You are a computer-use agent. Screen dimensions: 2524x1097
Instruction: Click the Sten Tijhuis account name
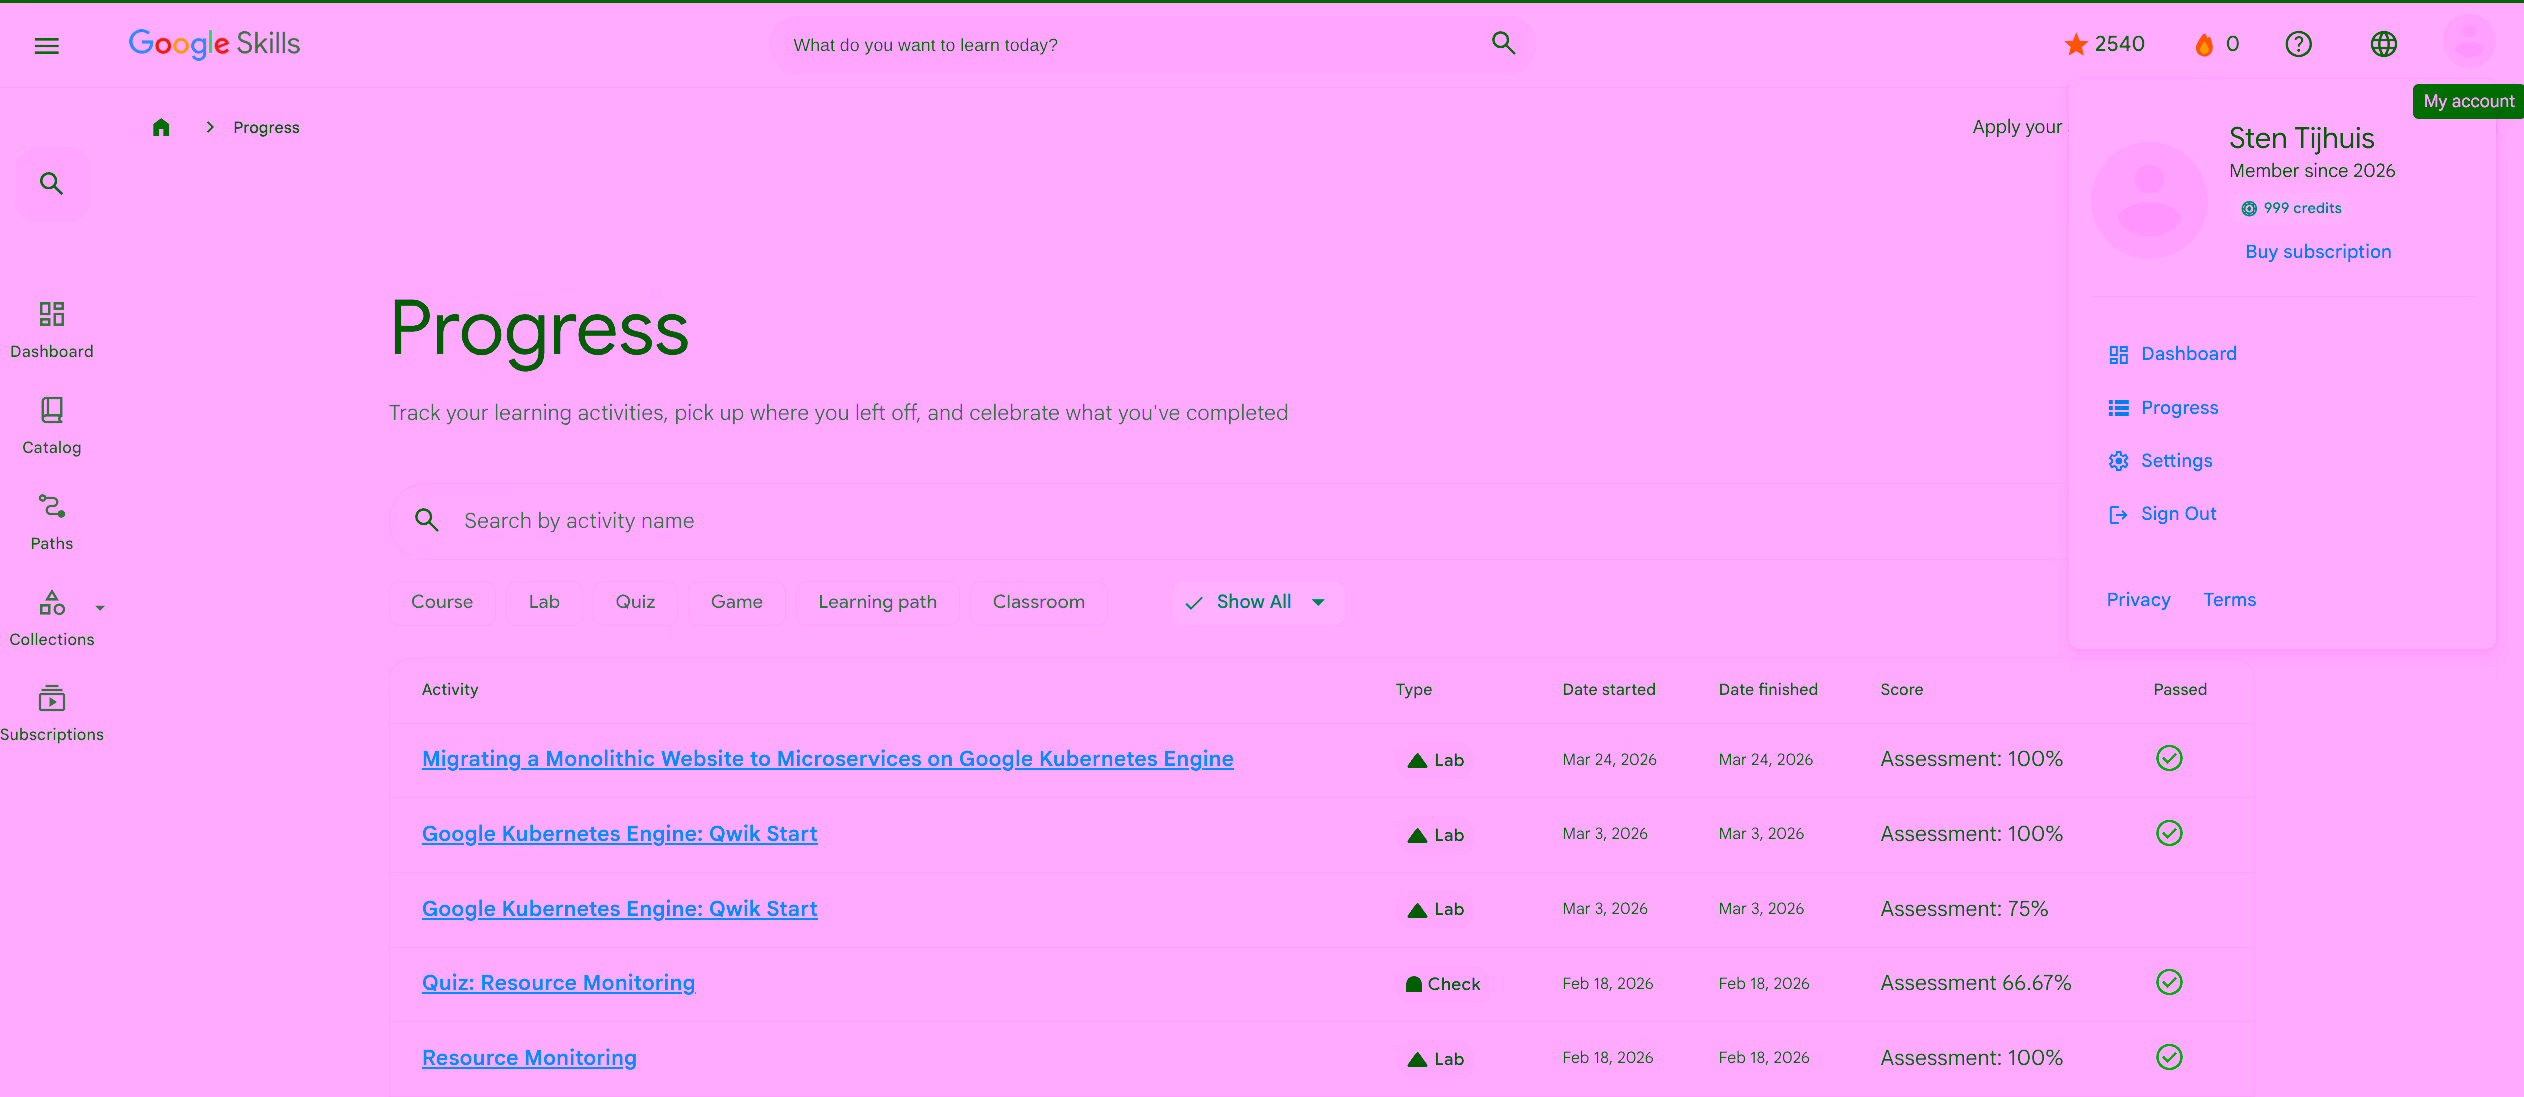tap(2301, 138)
